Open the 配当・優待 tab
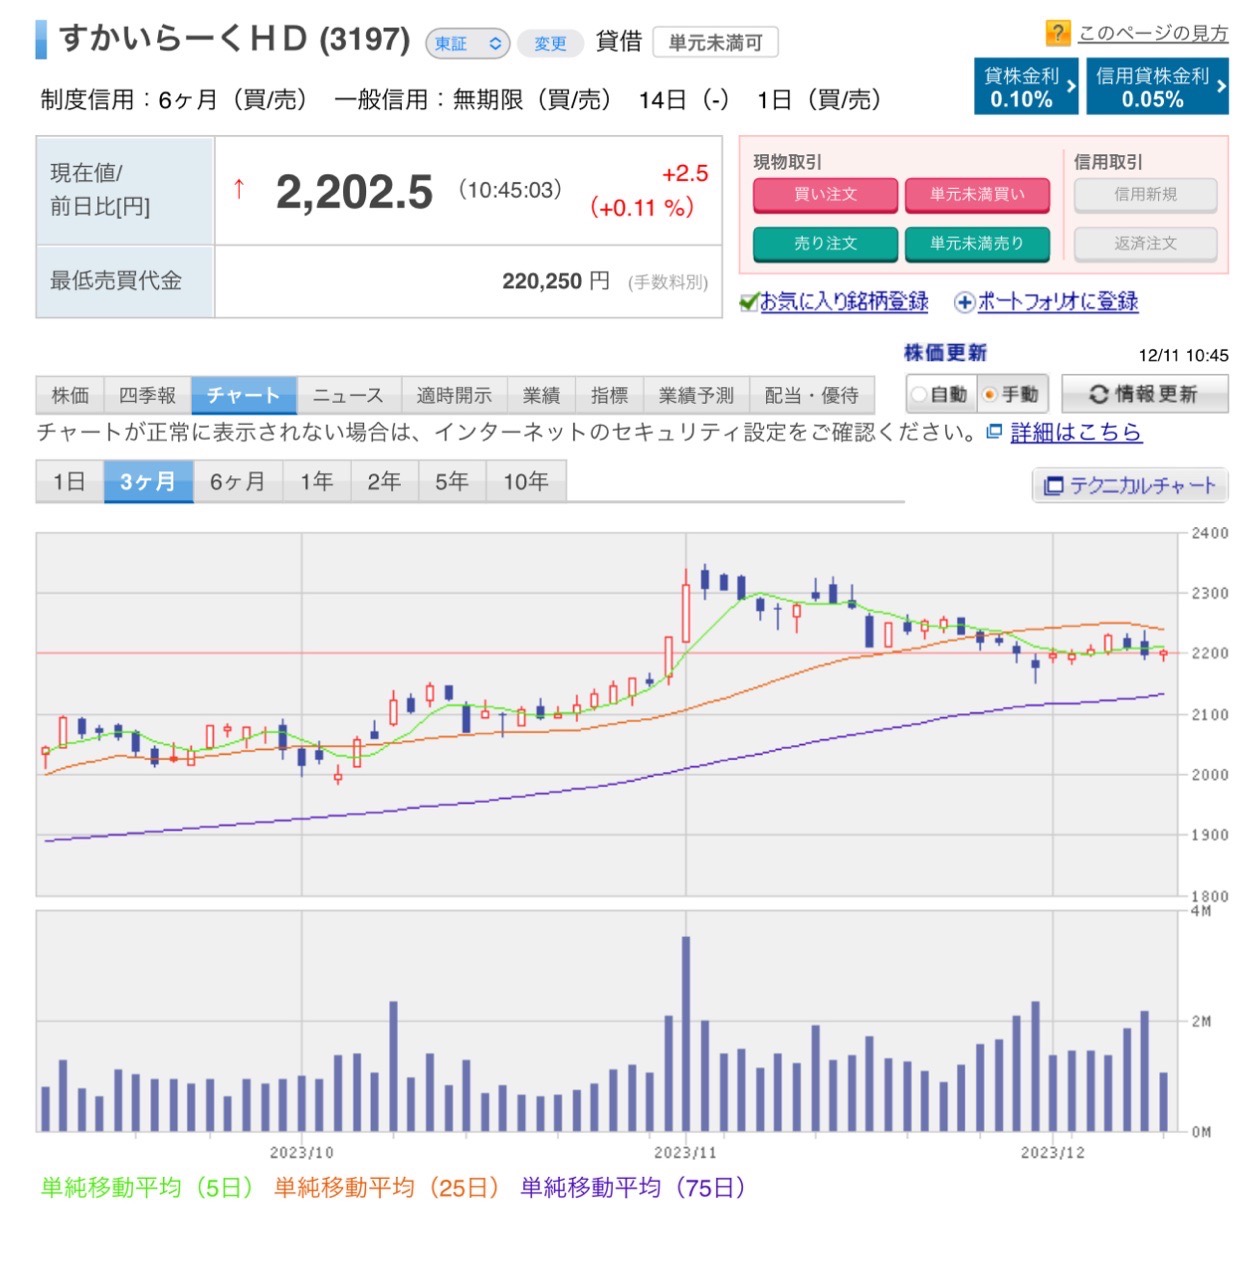The image size is (1243, 1280). click(811, 395)
